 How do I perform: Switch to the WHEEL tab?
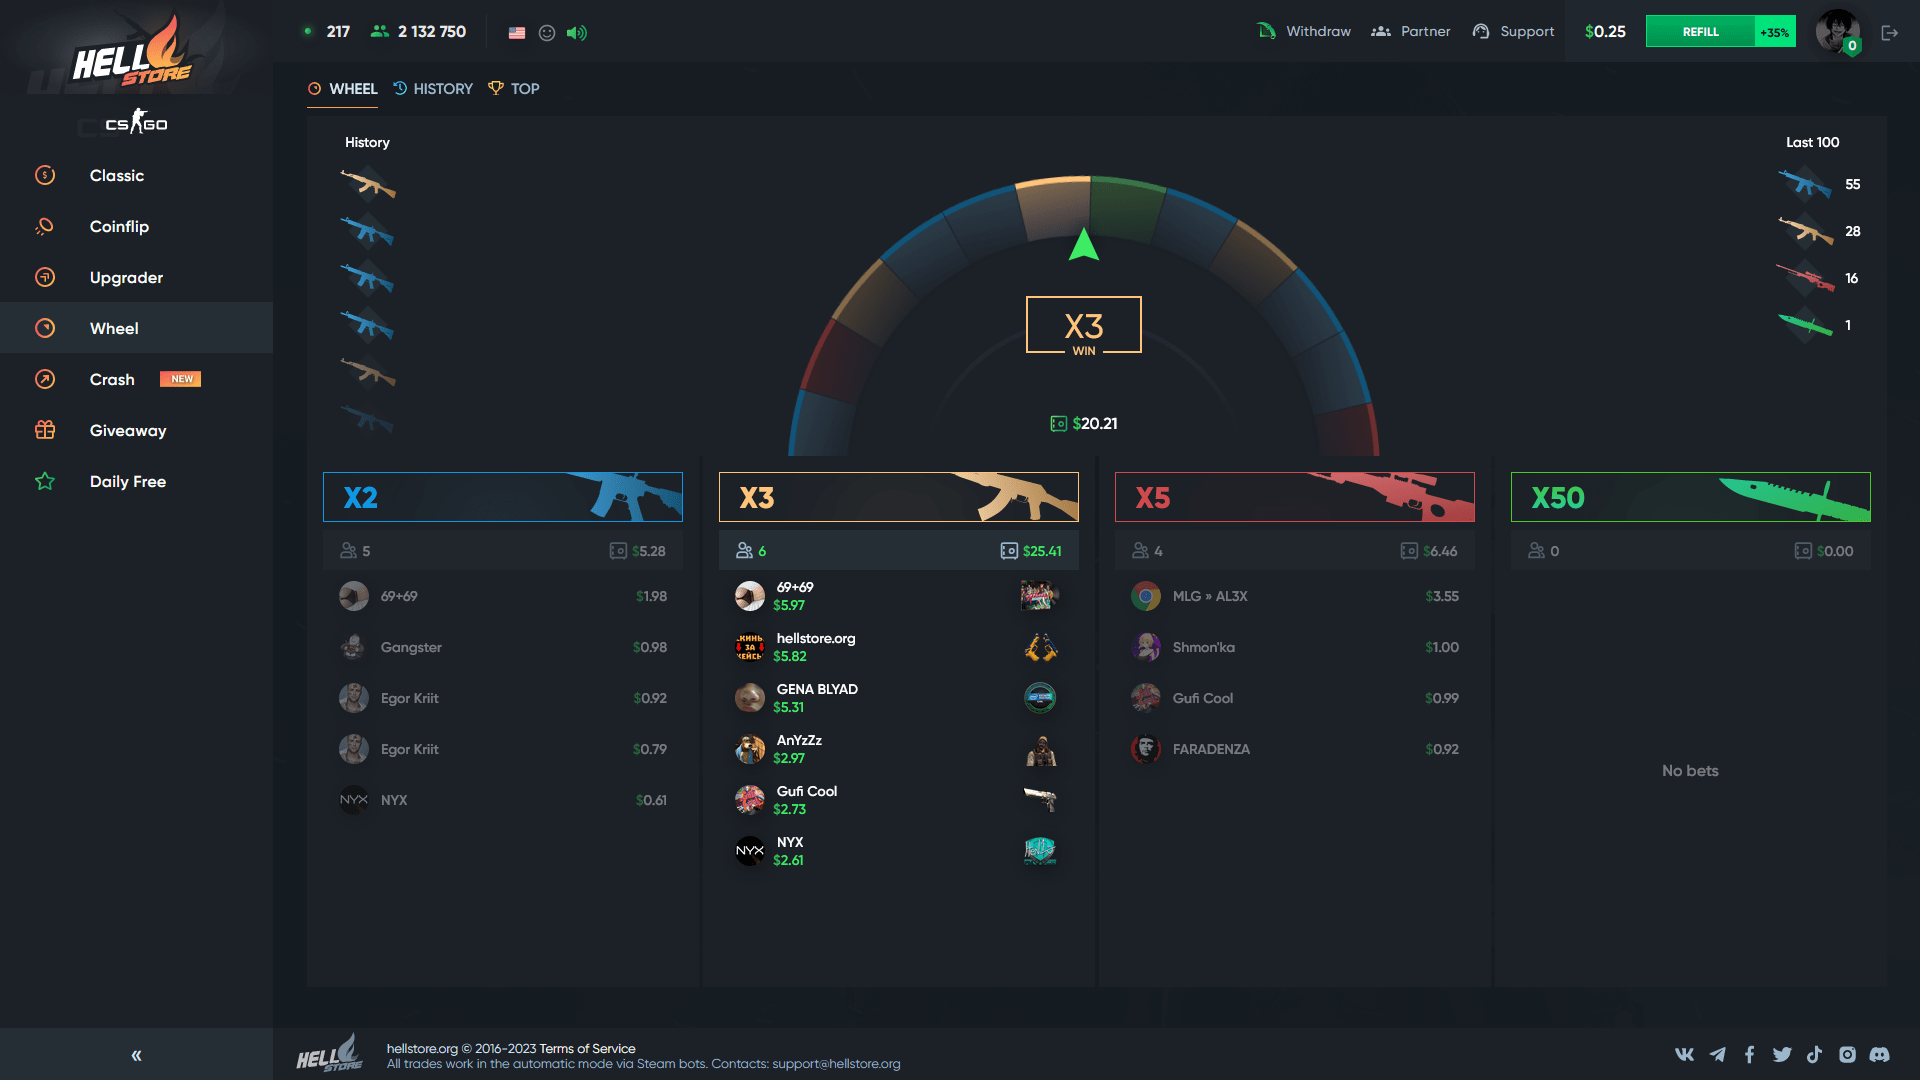[x=342, y=89]
